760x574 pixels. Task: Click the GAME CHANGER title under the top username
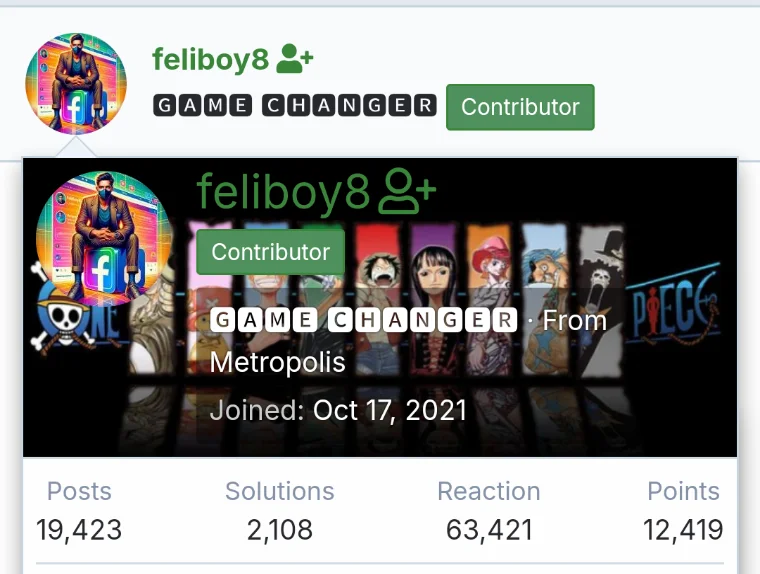pyautogui.click(x=295, y=105)
